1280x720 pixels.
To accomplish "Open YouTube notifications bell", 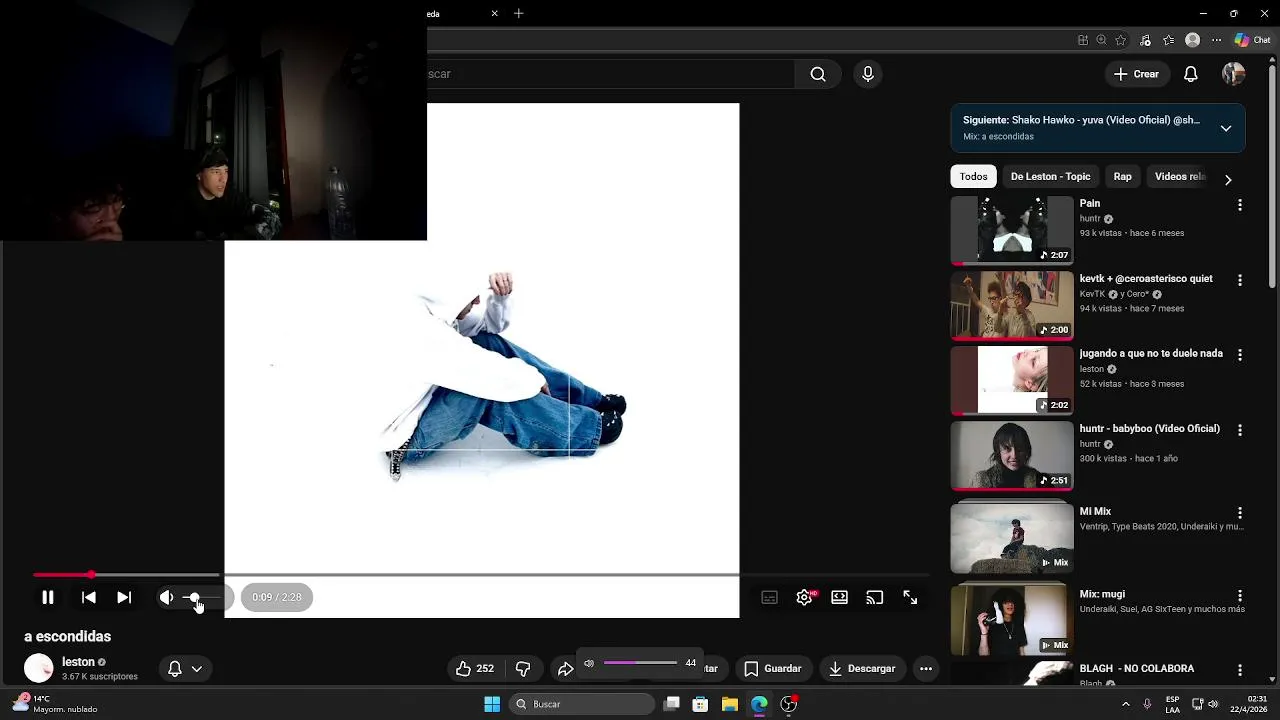I will click(1191, 74).
